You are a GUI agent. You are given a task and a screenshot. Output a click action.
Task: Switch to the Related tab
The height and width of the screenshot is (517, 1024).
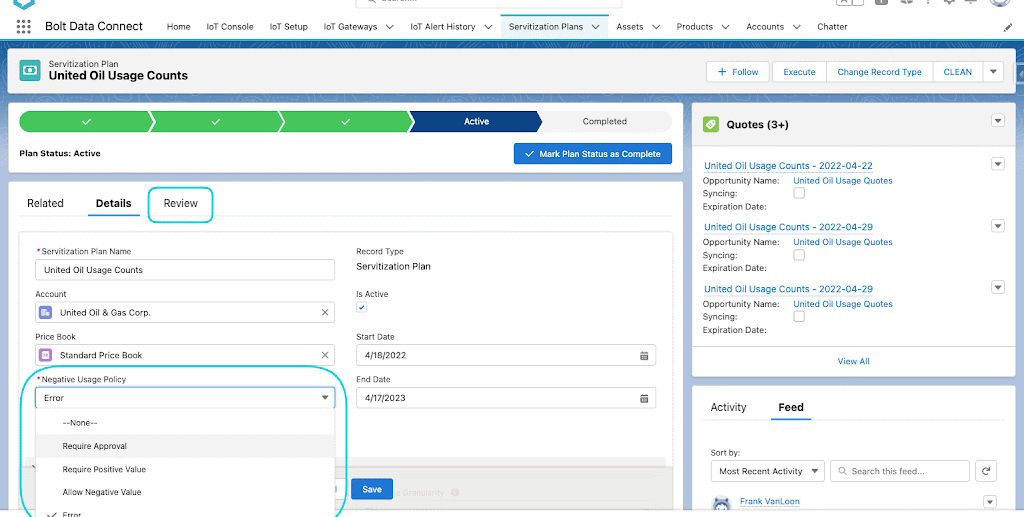point(45,203)
